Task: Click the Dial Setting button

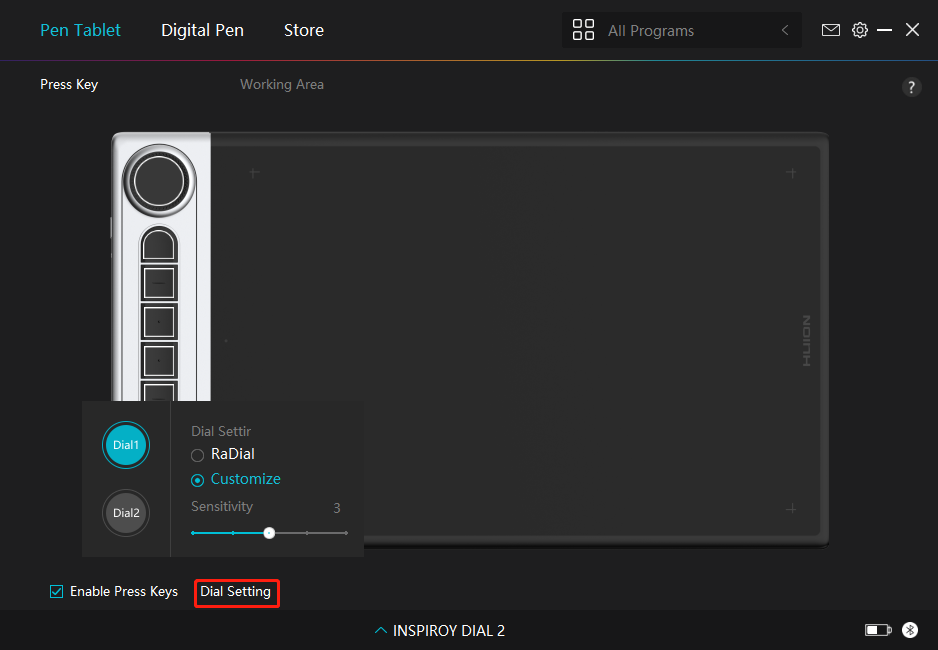Action: point(236,592)
